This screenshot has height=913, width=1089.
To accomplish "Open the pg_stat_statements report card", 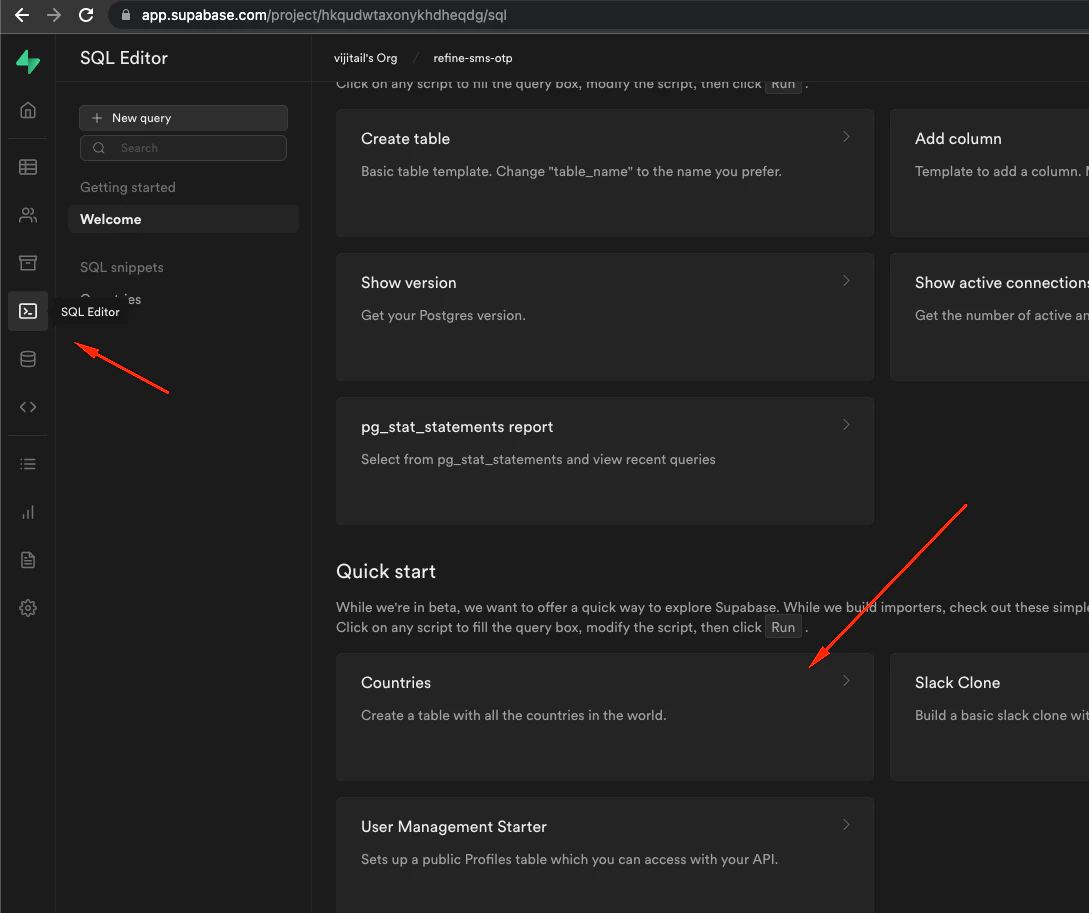I will pyautogui.click(x=604, y=460).
